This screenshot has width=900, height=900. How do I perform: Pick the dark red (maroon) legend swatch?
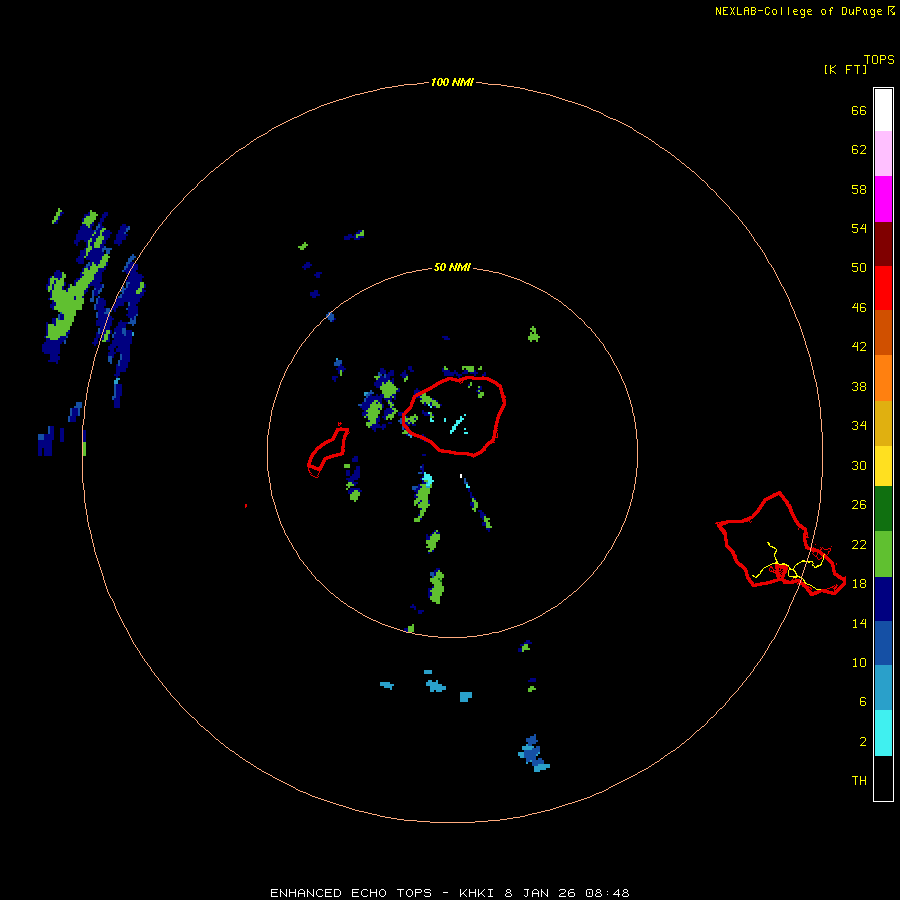click(883, 244)
